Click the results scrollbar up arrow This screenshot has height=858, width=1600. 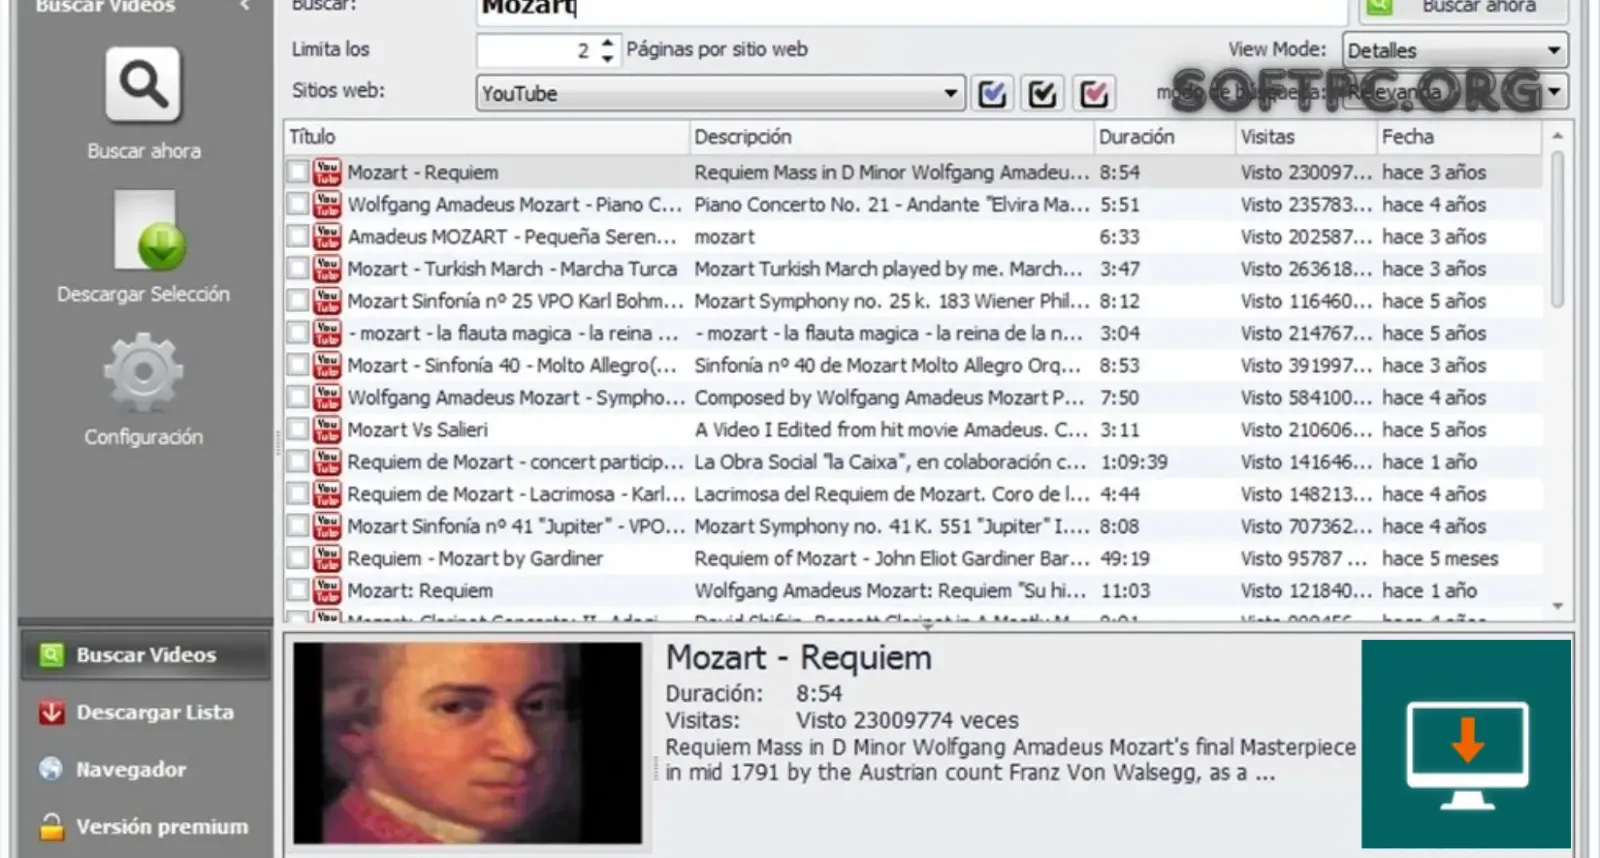click(x=1557, y=136)
